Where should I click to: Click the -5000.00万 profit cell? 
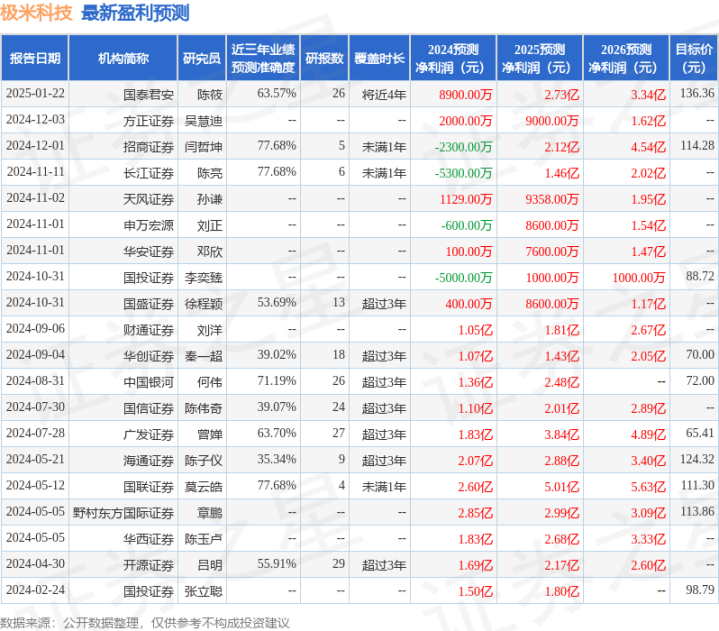464,278
